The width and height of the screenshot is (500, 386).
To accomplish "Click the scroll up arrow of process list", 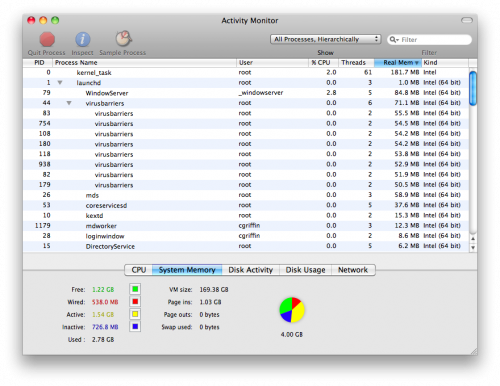I will click(x=473, y=239).
